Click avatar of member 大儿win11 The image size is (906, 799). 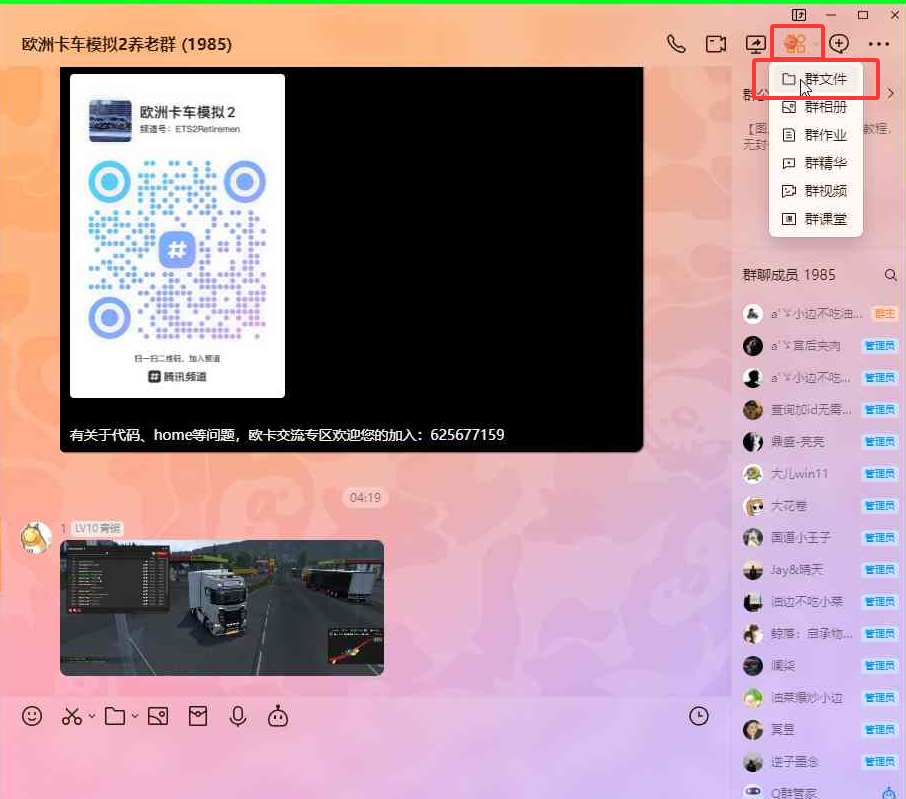pos(753,474)
